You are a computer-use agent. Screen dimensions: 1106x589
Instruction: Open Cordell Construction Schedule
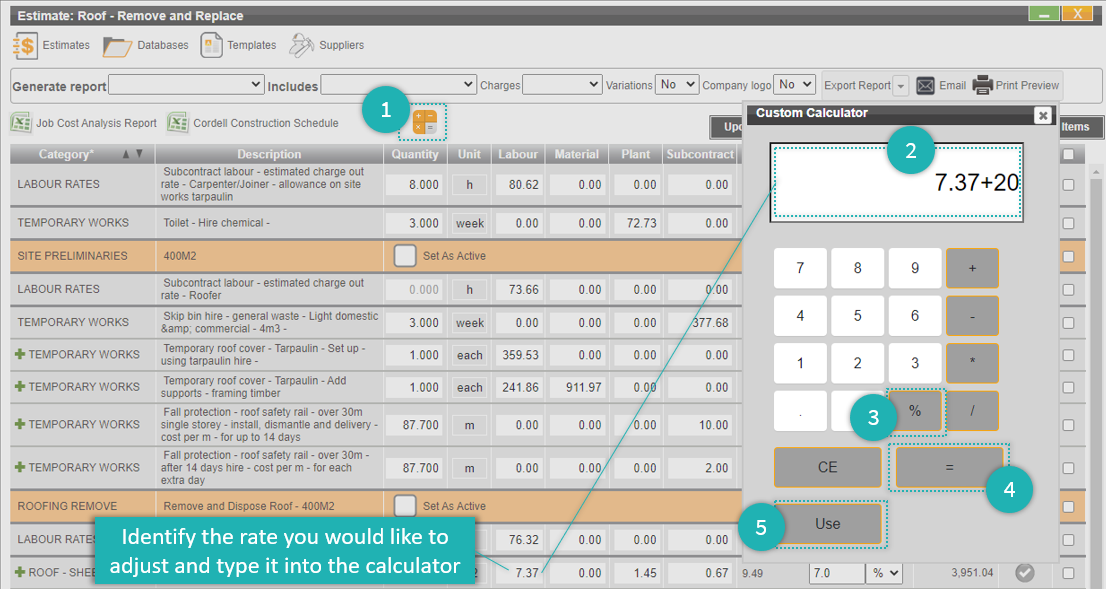tap(253, 123)
